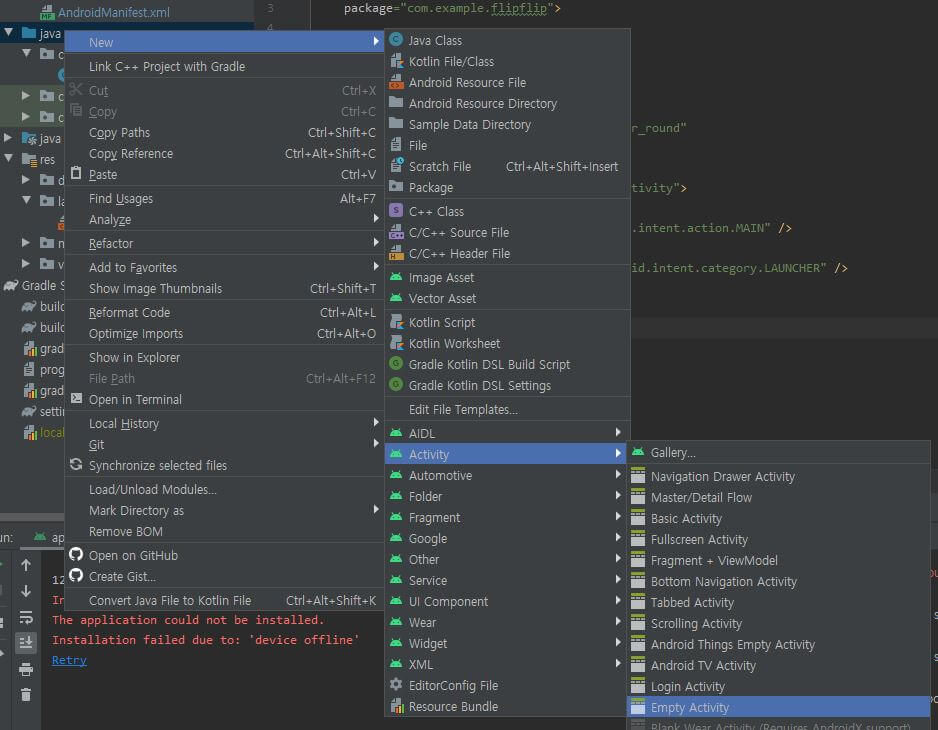Choose Scrolling Activity template
This screenshot has width=938, height=730.
click(778, 623)
